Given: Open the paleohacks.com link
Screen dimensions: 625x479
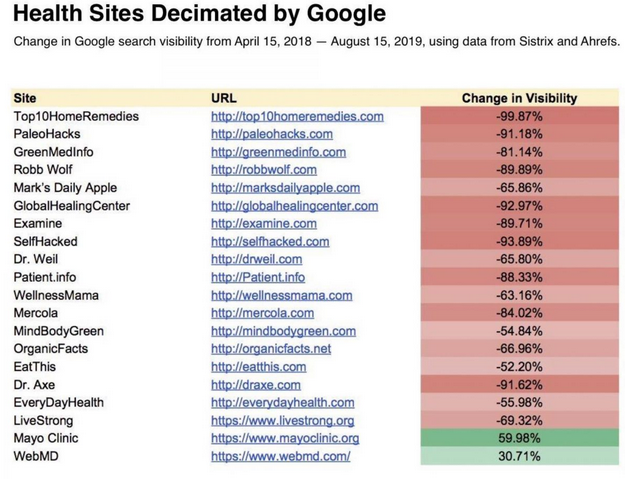Looking at the screenshot, I should point(272,134).
